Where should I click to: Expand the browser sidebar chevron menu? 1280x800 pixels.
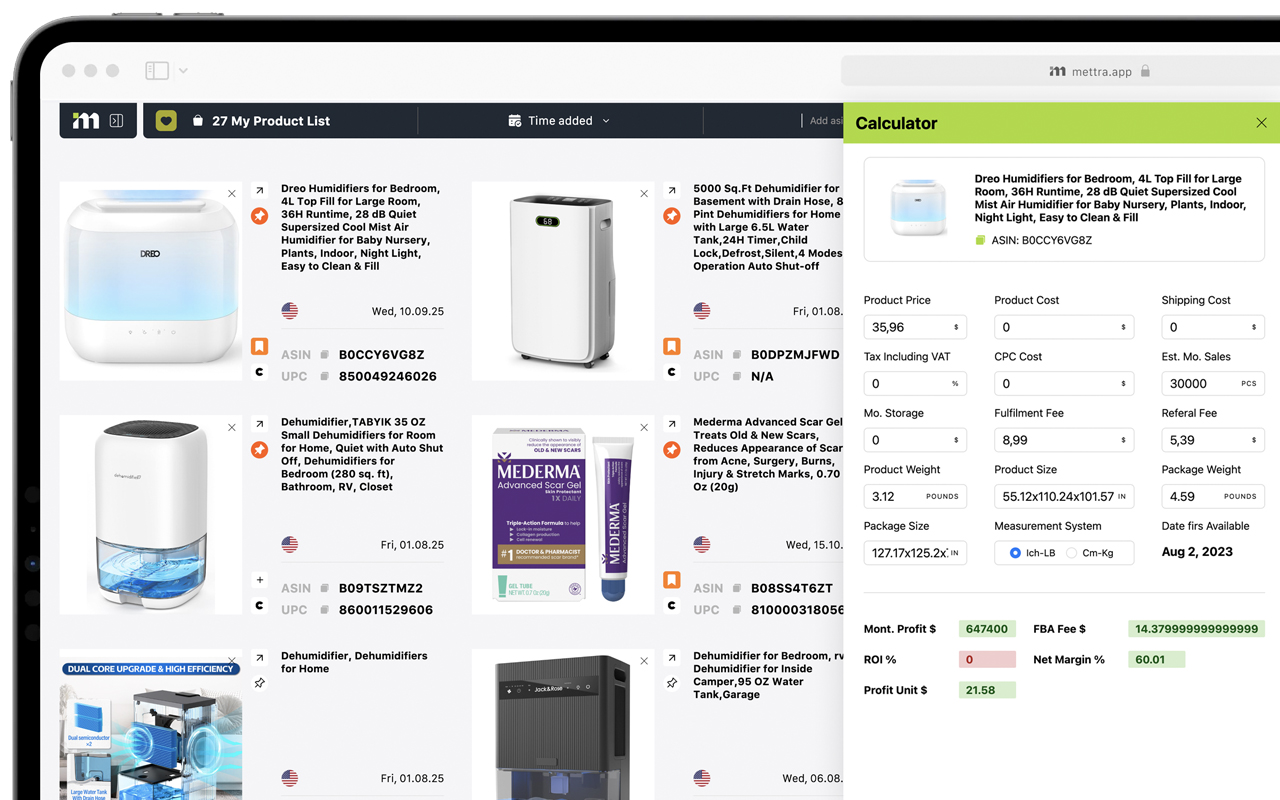183,71
